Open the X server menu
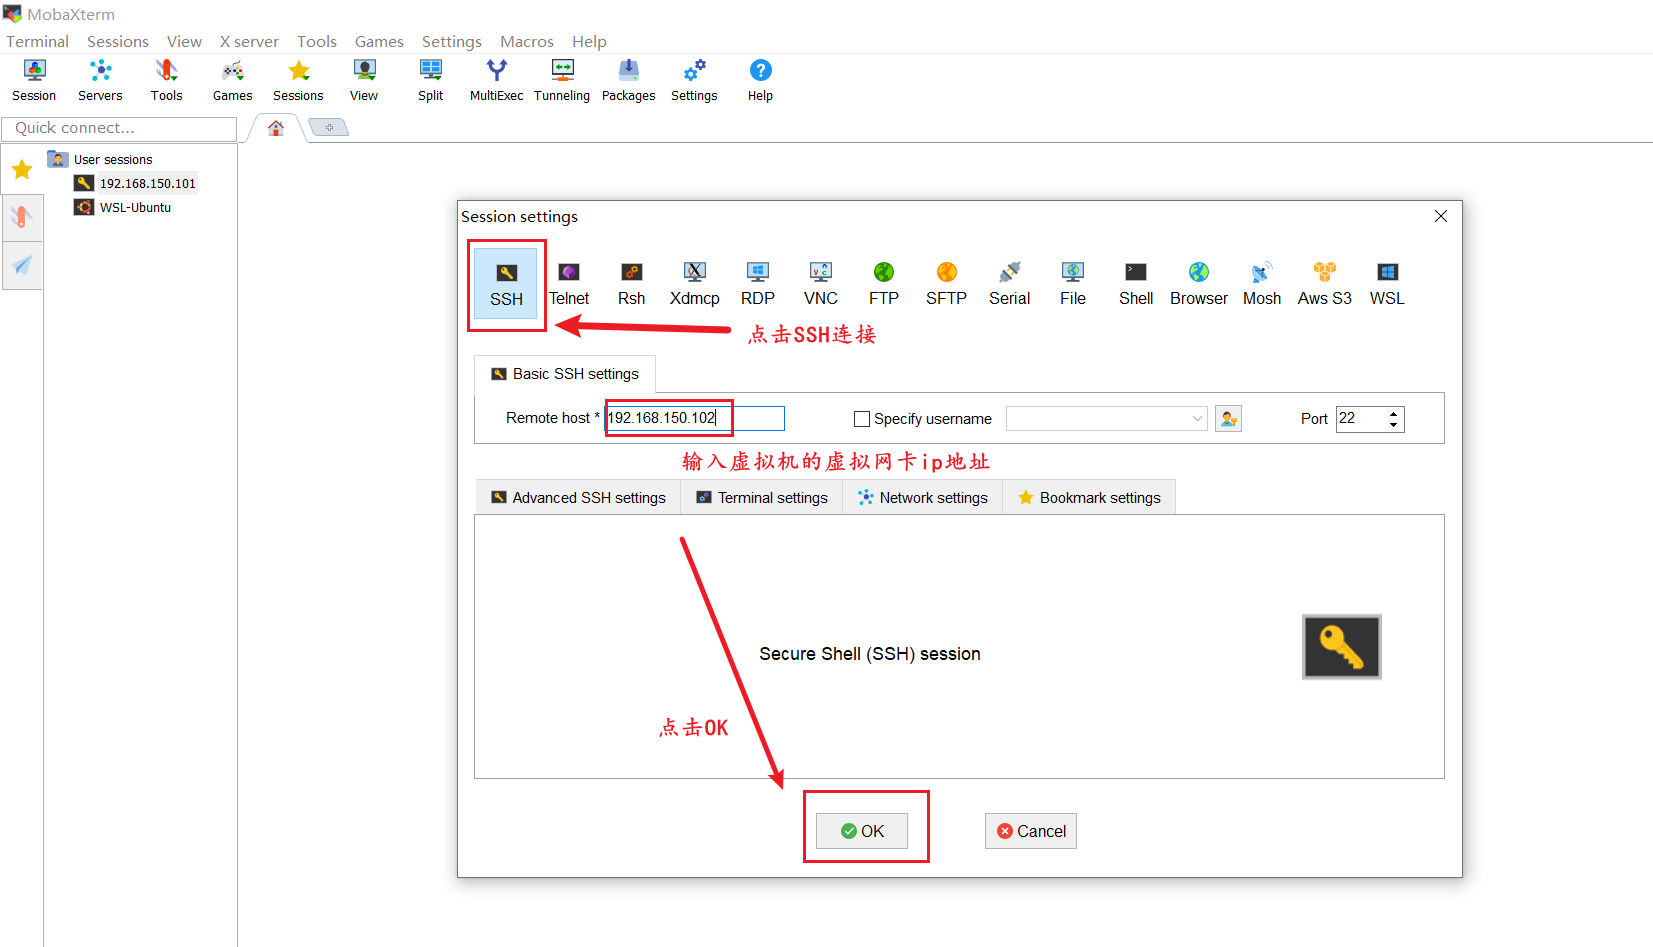Screen dimensions: 1653x947 (249, 42)
